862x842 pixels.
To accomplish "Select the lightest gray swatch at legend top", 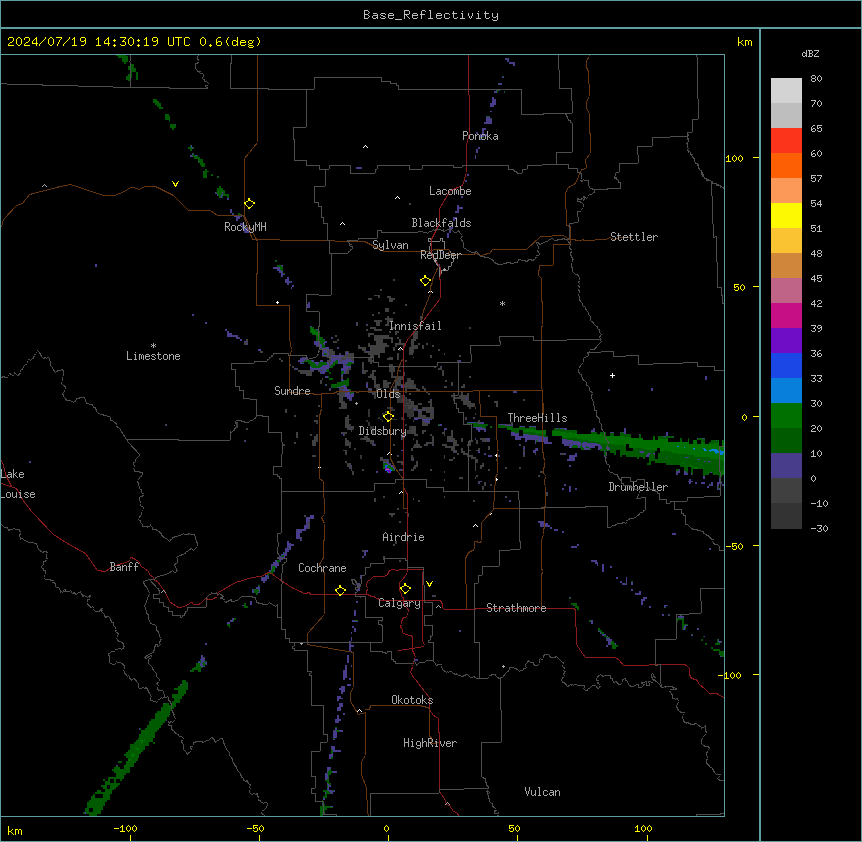I will pyautogui.click(x=786, y=91).
